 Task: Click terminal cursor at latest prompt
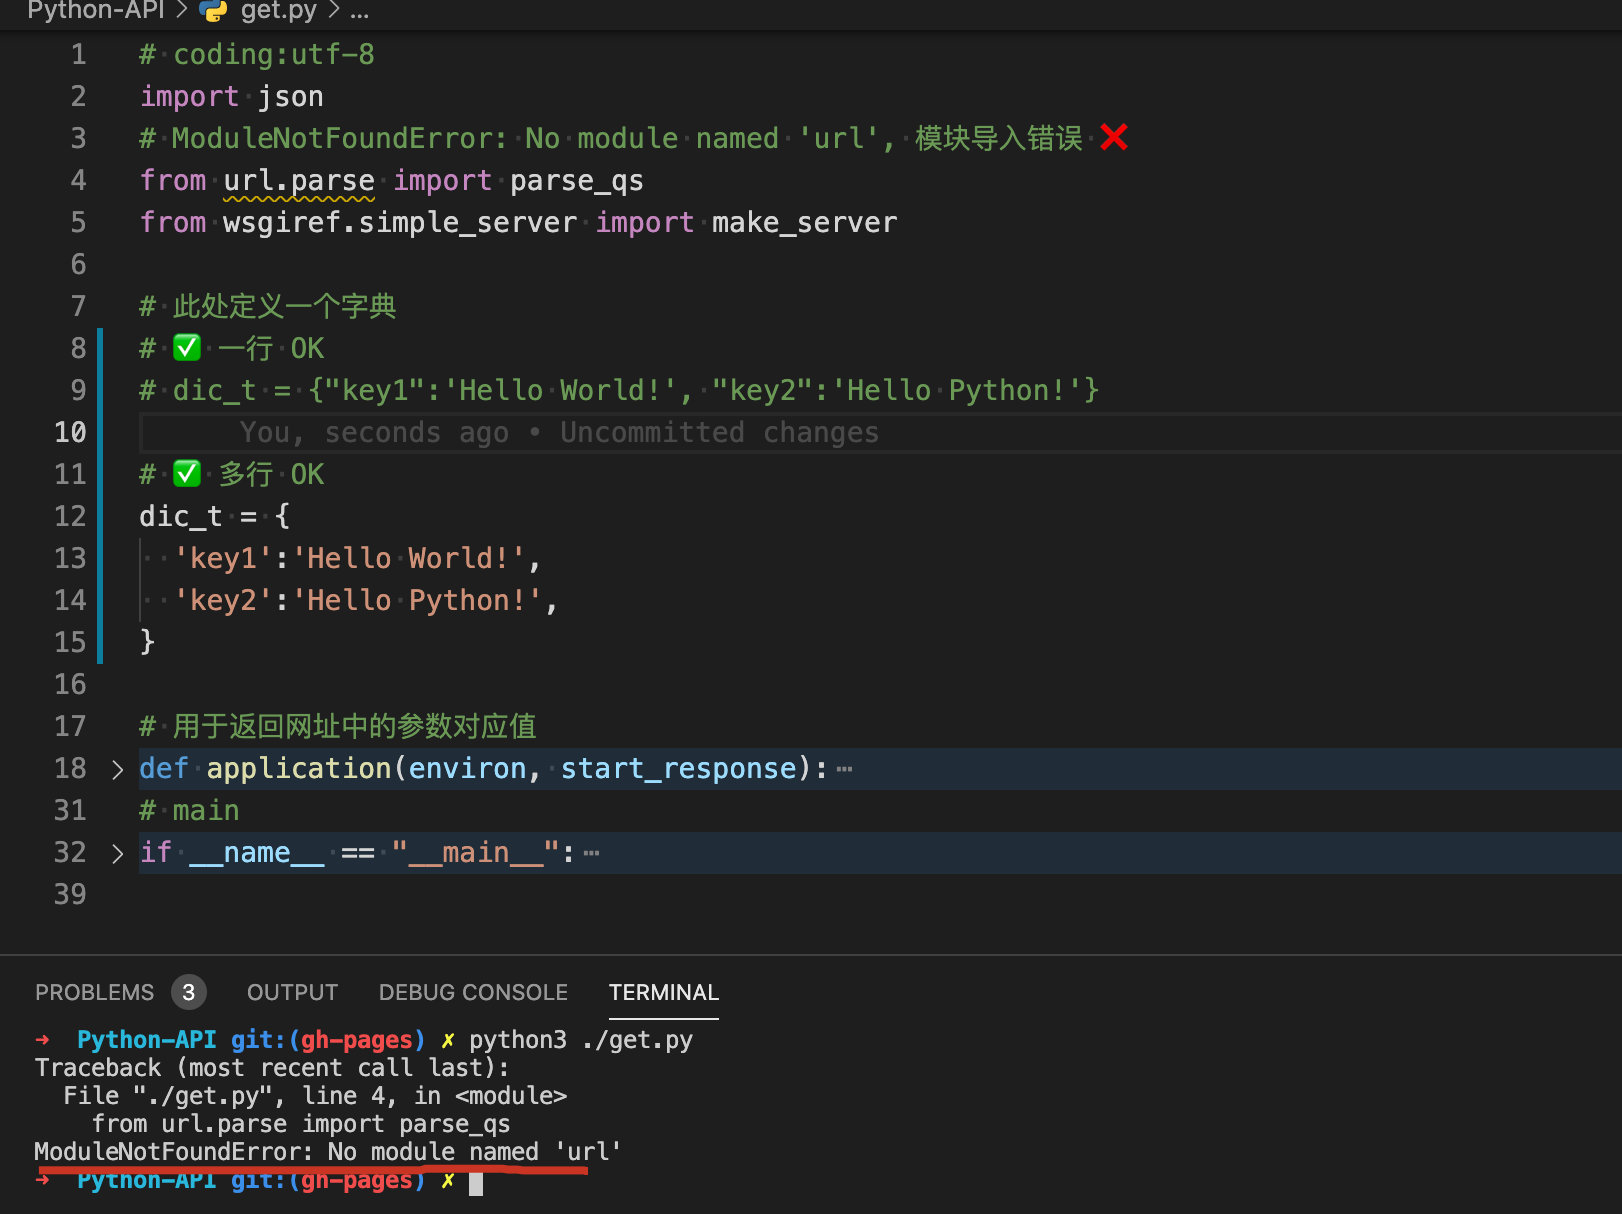[x=476, y=1183]
